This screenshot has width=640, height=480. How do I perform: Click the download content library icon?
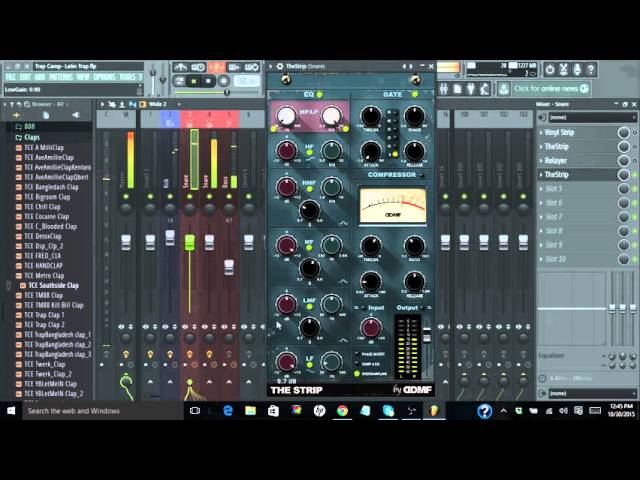[x=504, y=89]
